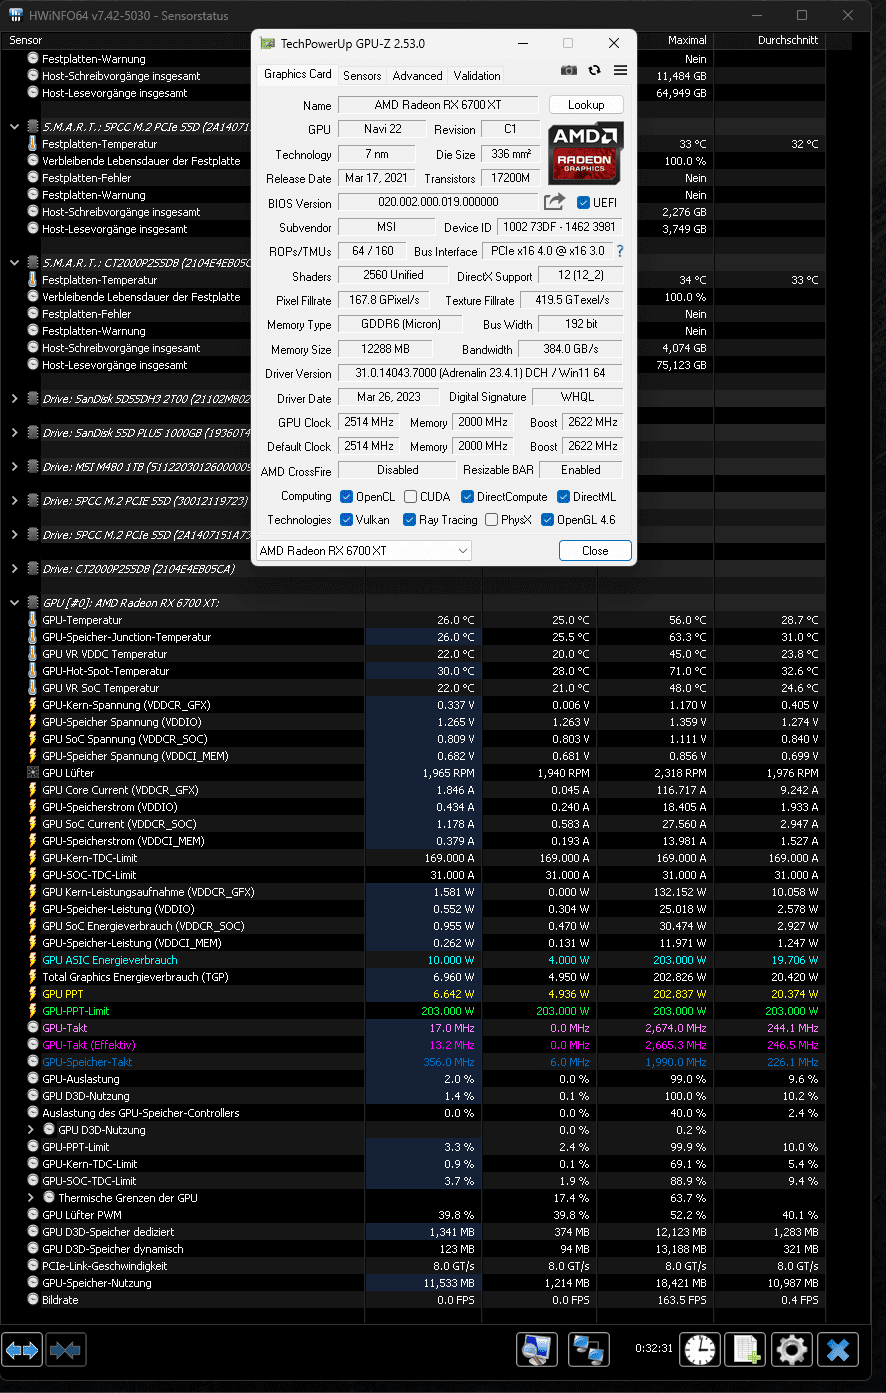Click the GPU-Z title bar app icon

click(267, 44)
